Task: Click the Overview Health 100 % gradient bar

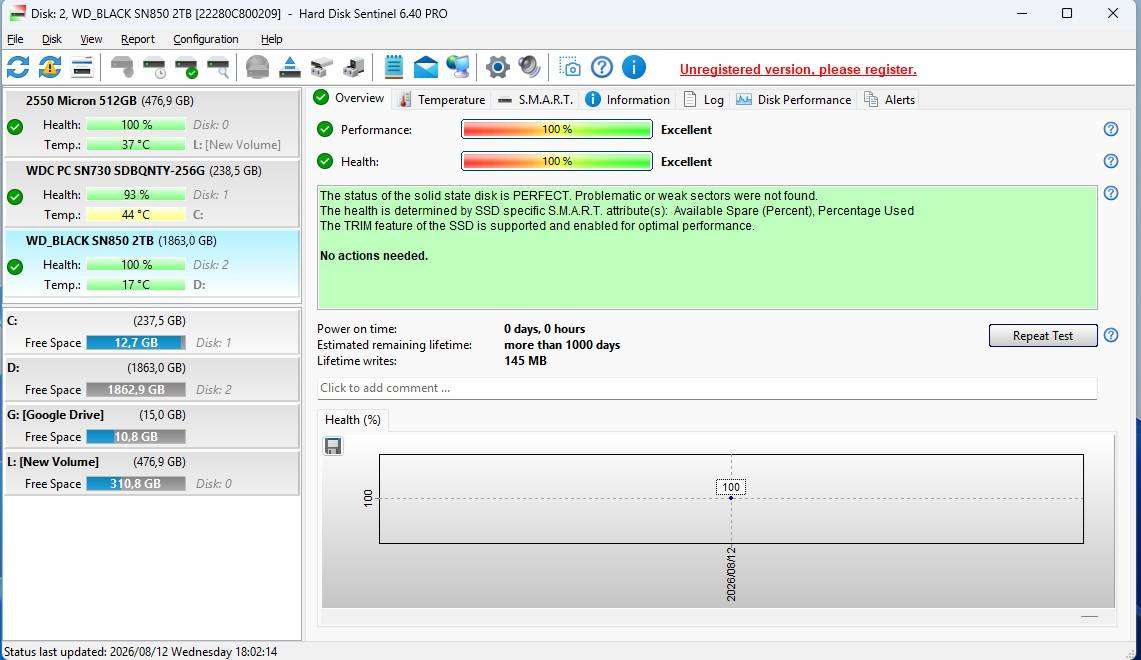Action: [x=557, y=162]
